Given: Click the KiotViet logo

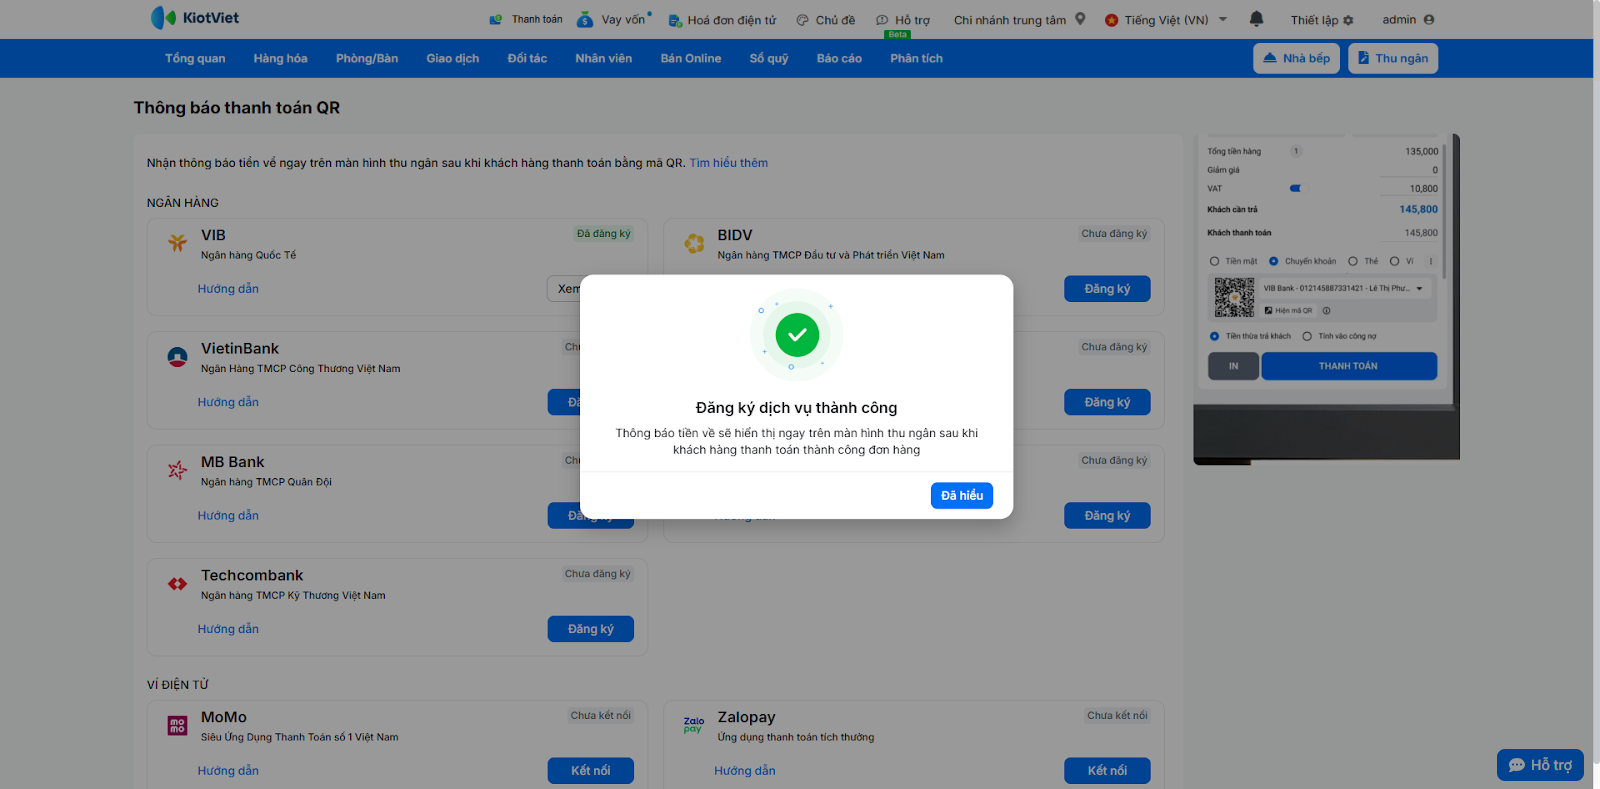Looking at the screenshot, I should coord(194,18).
